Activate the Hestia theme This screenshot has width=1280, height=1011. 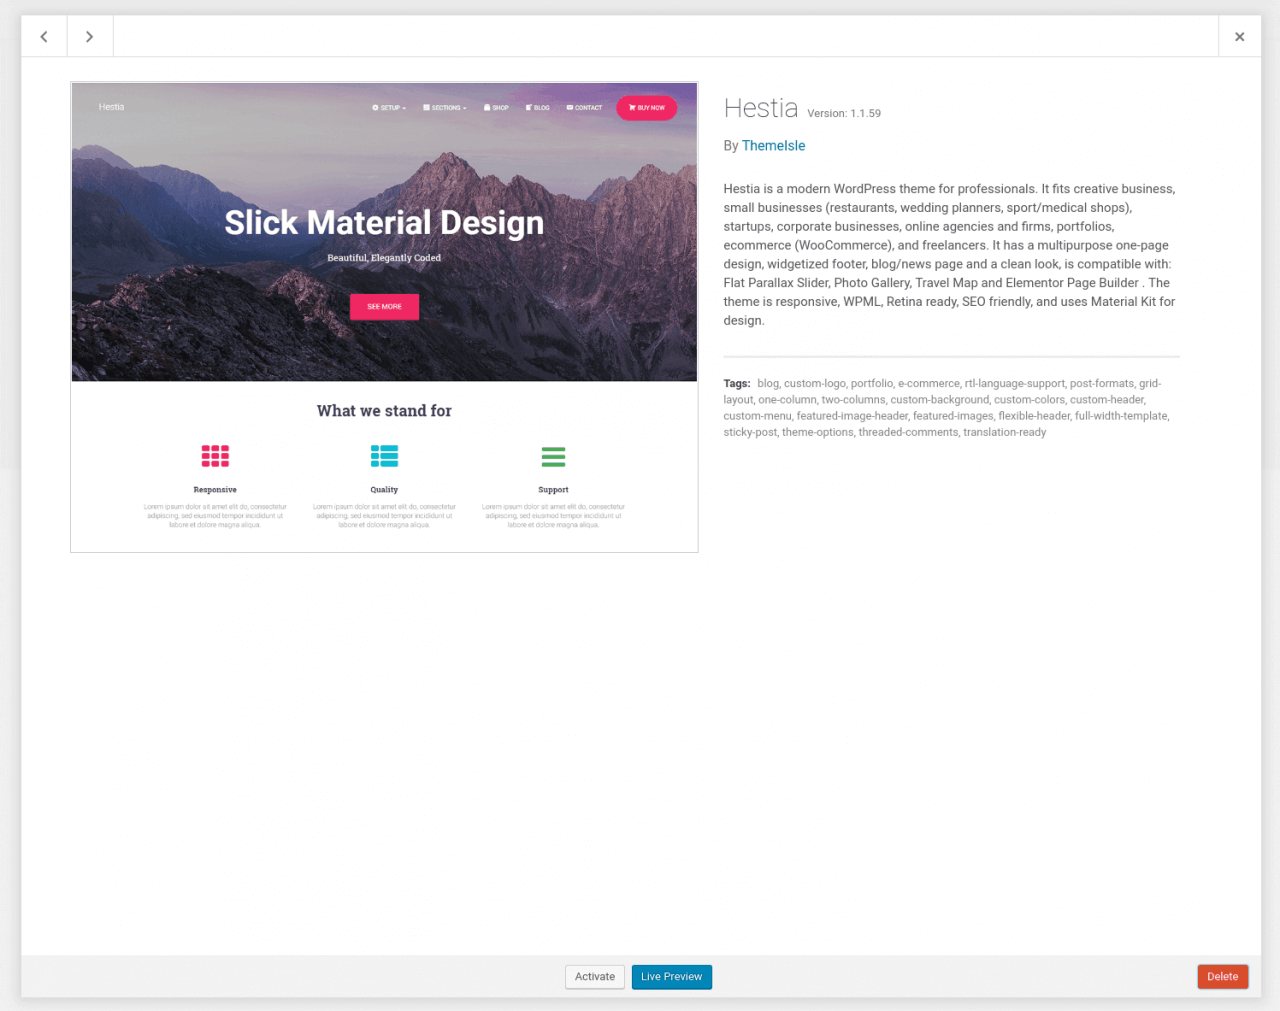pos(595,977)
